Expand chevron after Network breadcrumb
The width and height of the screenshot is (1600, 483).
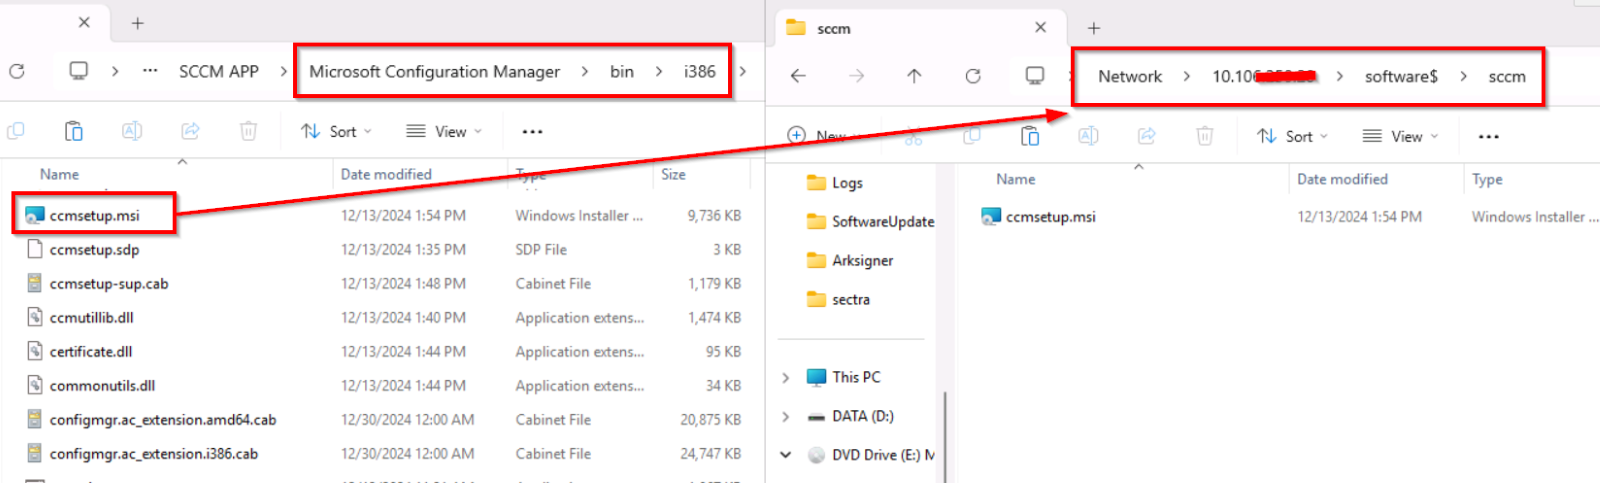(1187, 76)
